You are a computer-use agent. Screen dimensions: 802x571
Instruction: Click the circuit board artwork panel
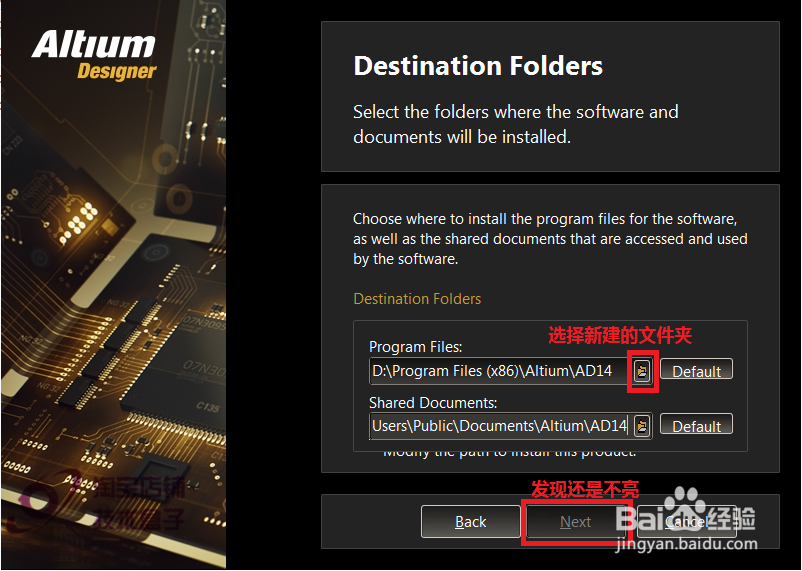(114, 284)
